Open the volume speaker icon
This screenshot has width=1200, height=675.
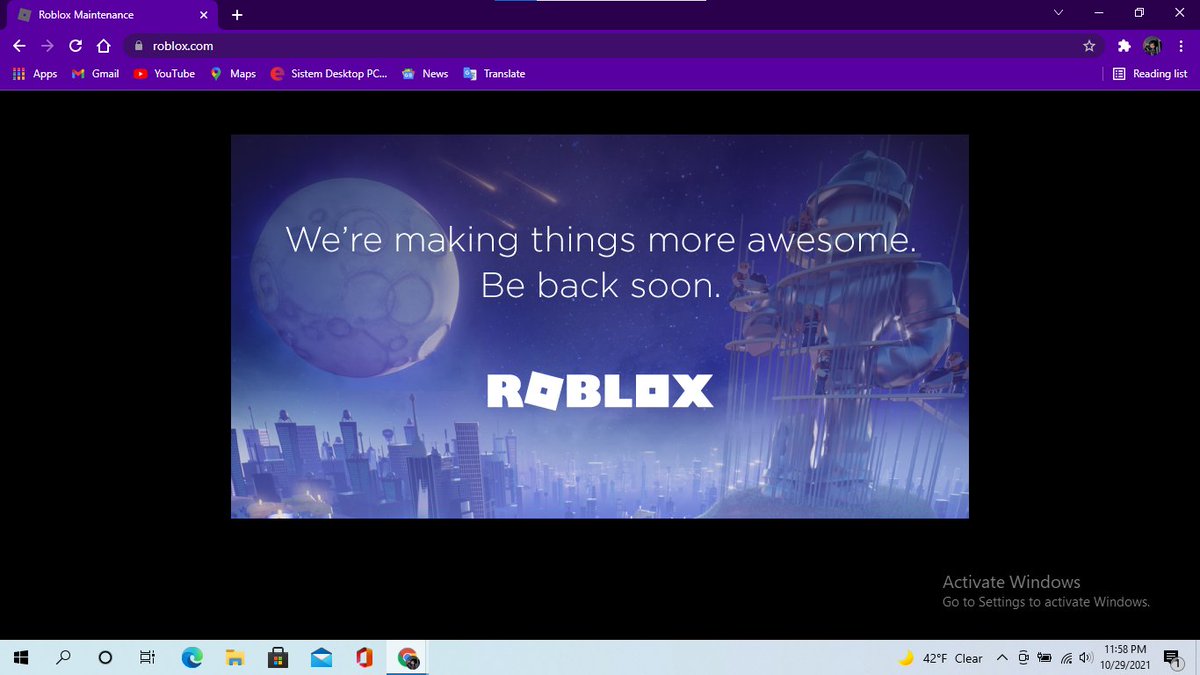(1084, 658)
